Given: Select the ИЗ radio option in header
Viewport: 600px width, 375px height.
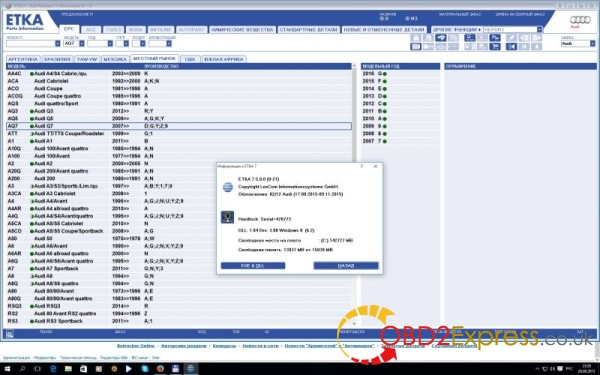Looking at the screenshot, I should [x=408, y=18].
